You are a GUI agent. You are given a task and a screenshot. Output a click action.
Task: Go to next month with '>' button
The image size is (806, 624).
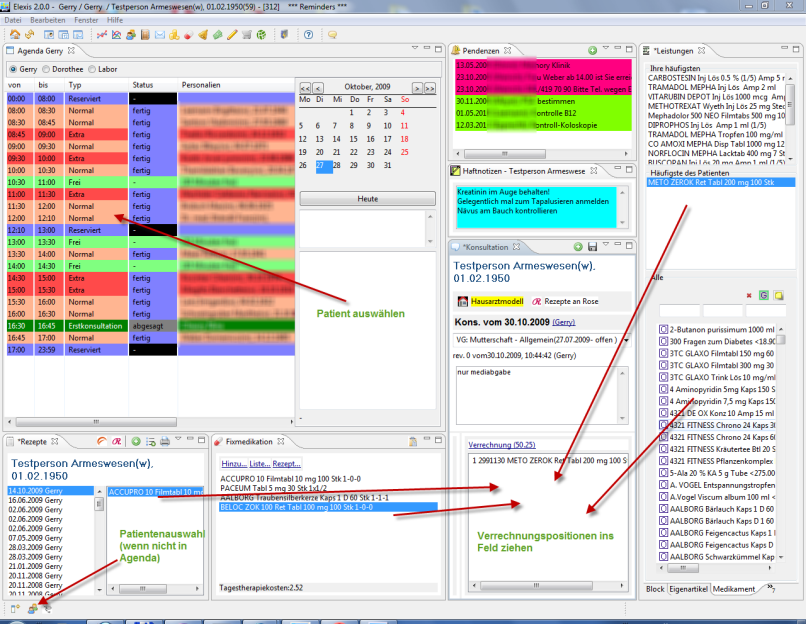tap(417, 88)
